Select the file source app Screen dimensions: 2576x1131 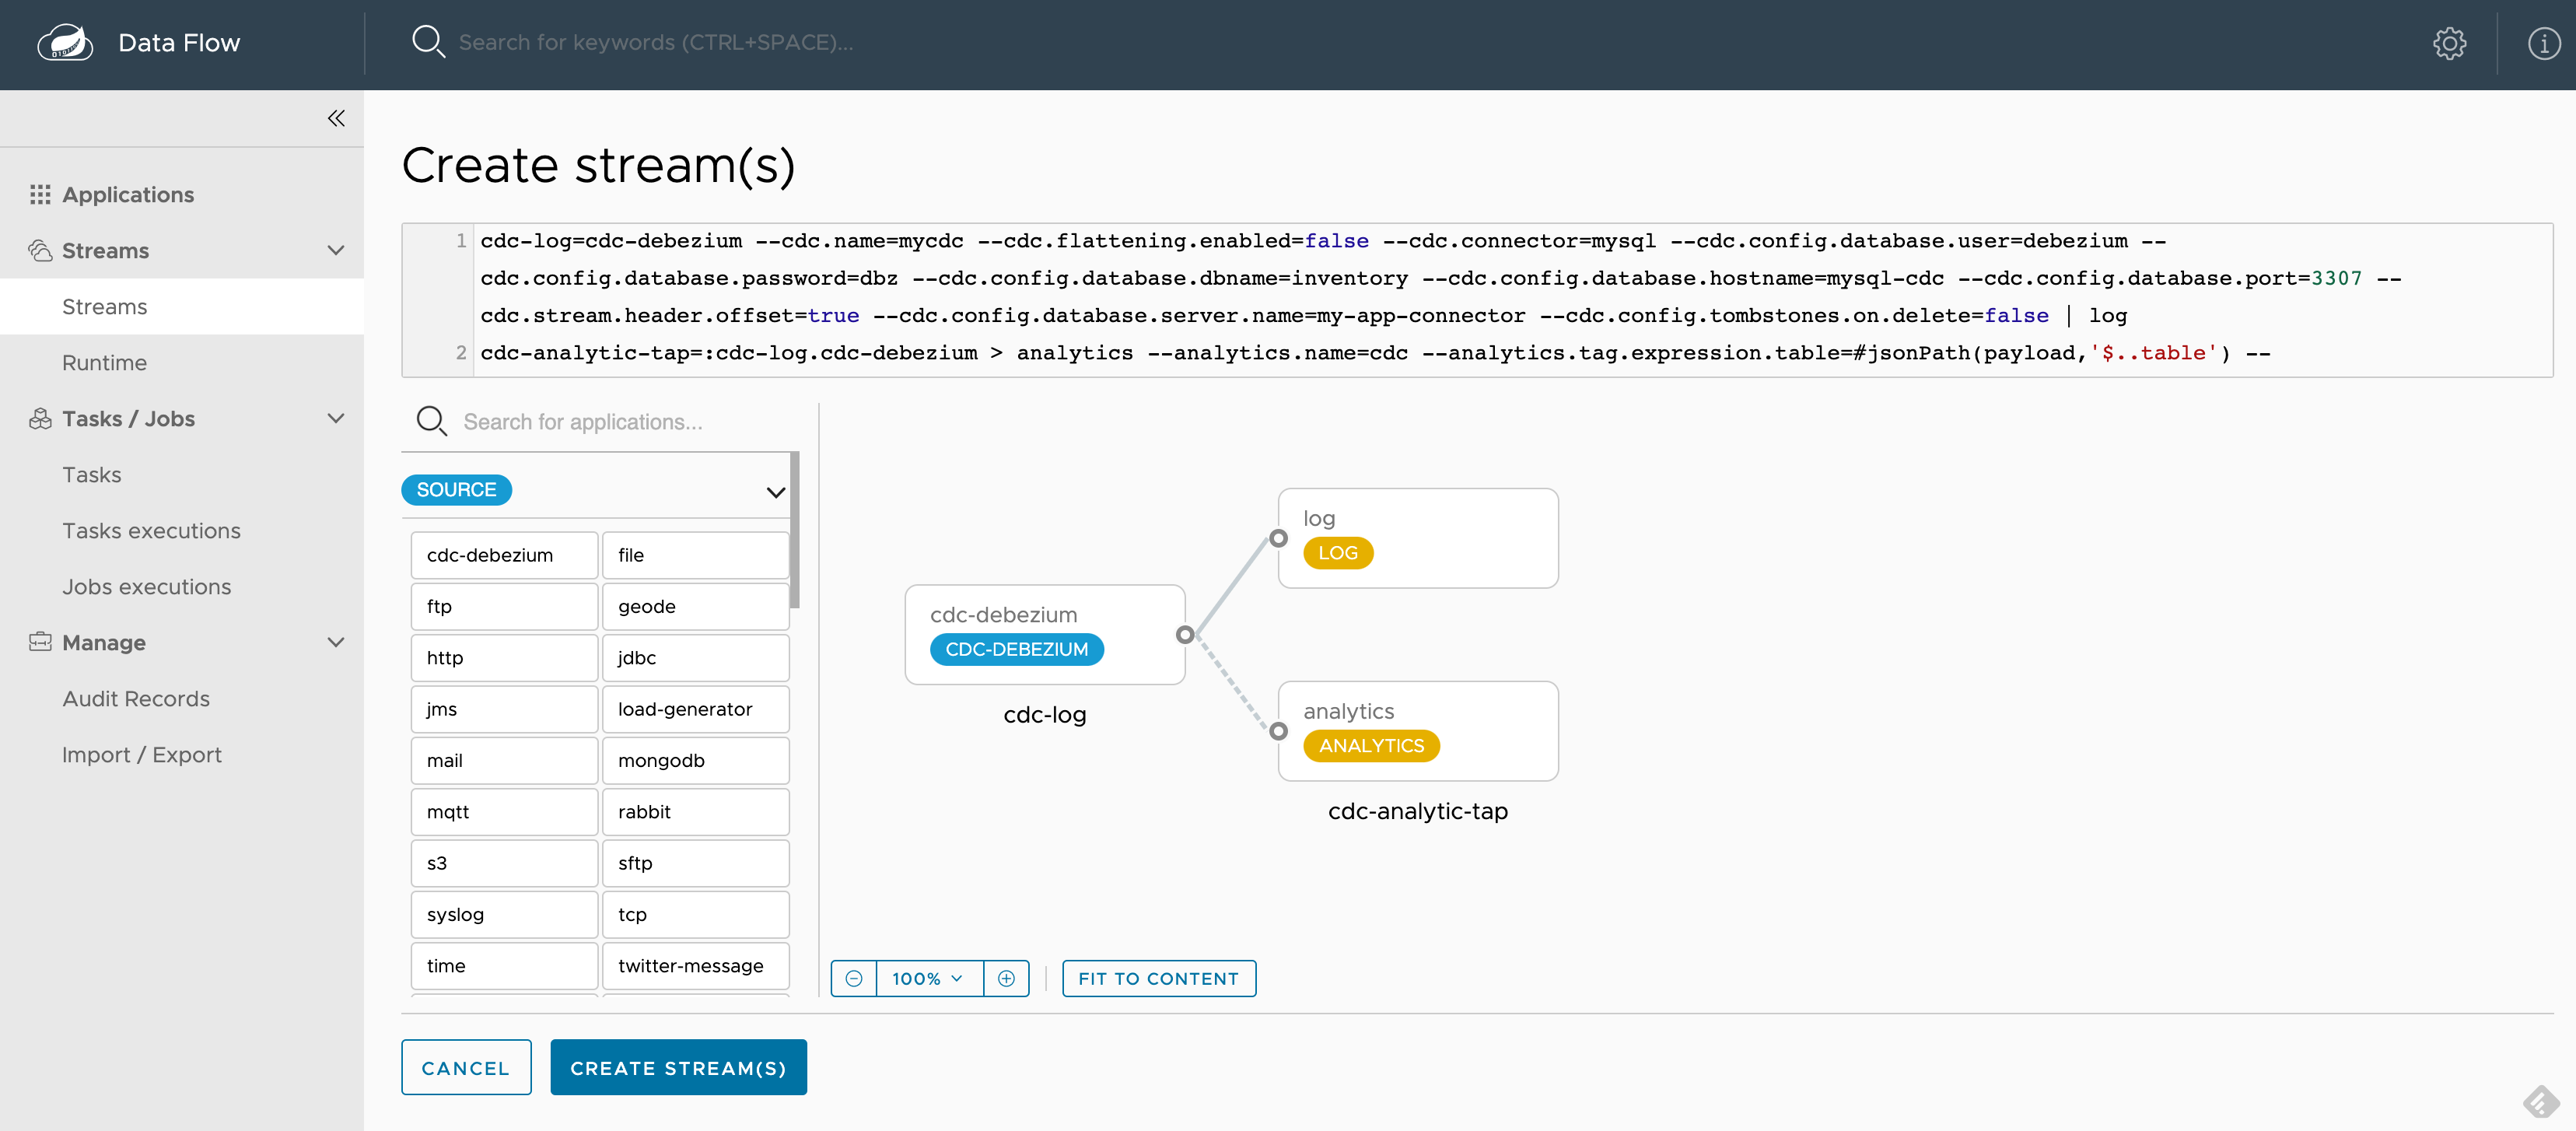[695, 555]
